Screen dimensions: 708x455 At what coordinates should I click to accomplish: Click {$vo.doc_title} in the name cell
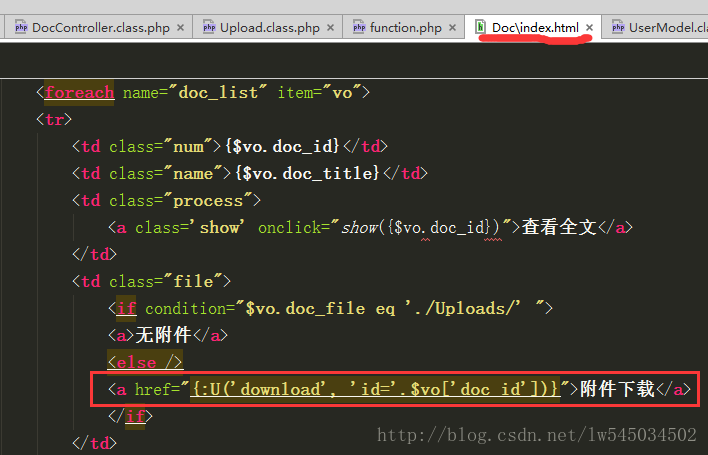[307, 173]
